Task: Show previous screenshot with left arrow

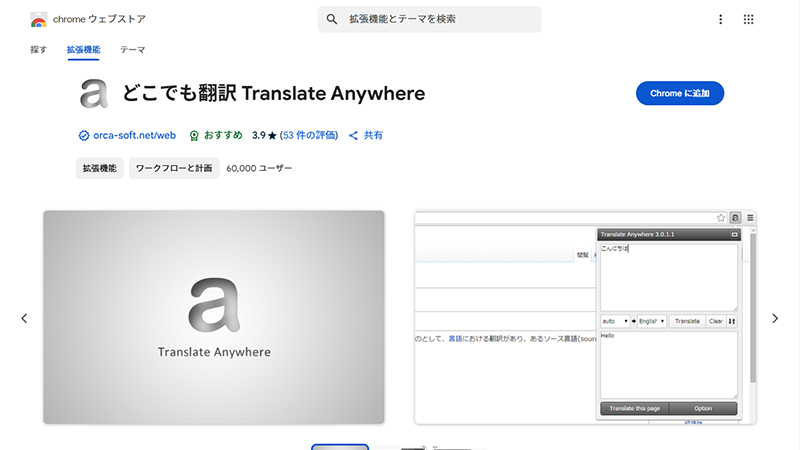Action: point(24,318)
